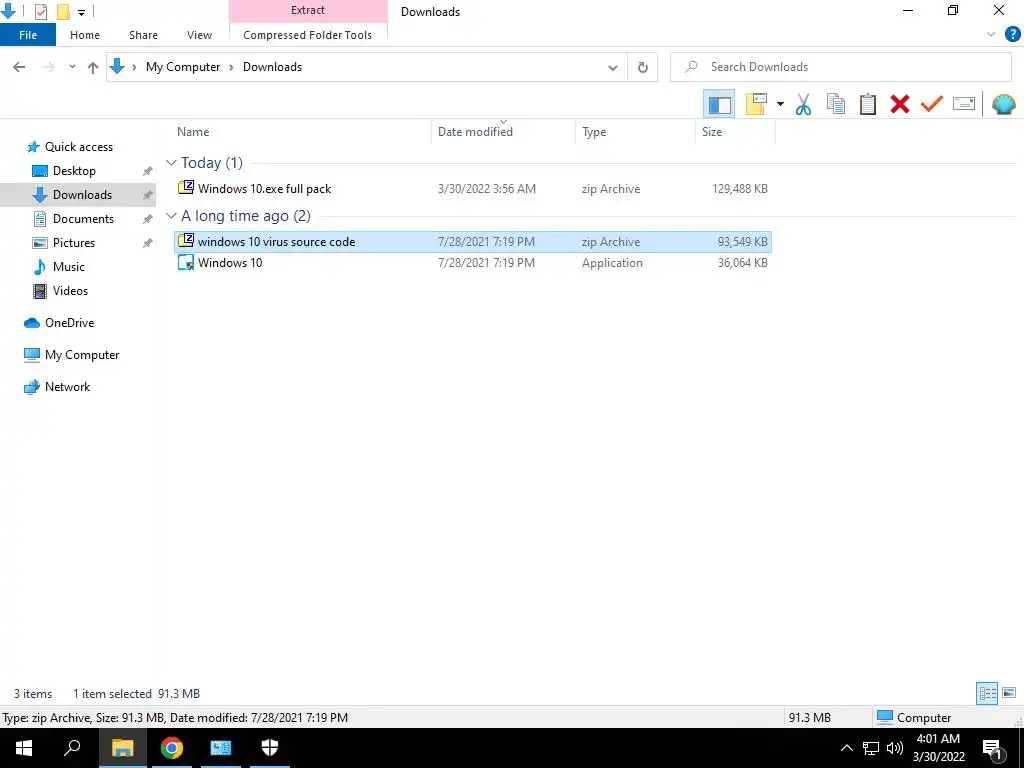Click the new folder toolbar icon

[756, 104]
